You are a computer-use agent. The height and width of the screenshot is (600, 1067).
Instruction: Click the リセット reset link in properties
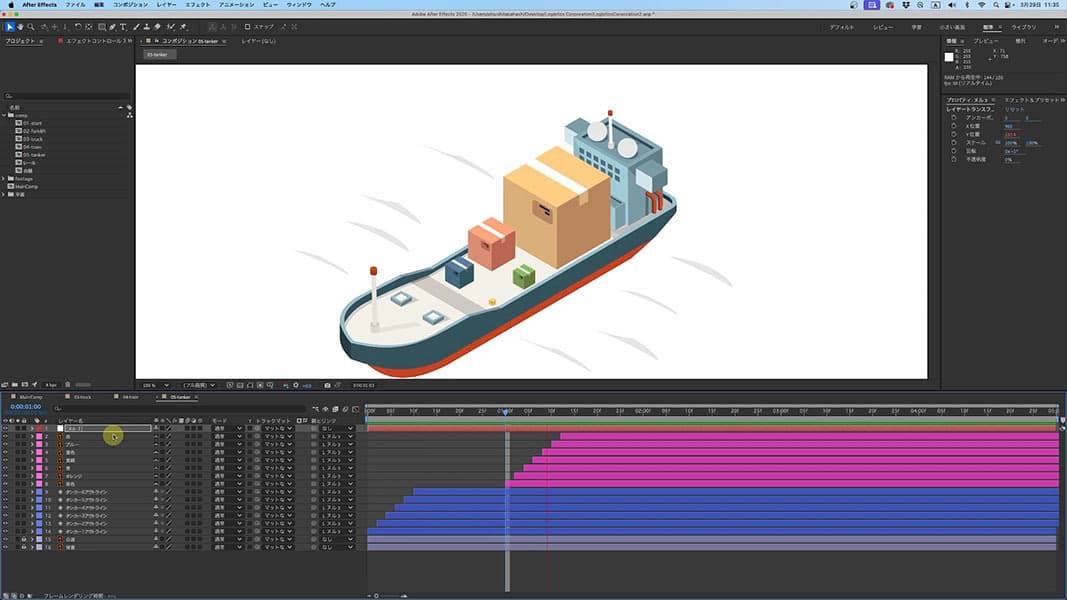[1014, 109]
